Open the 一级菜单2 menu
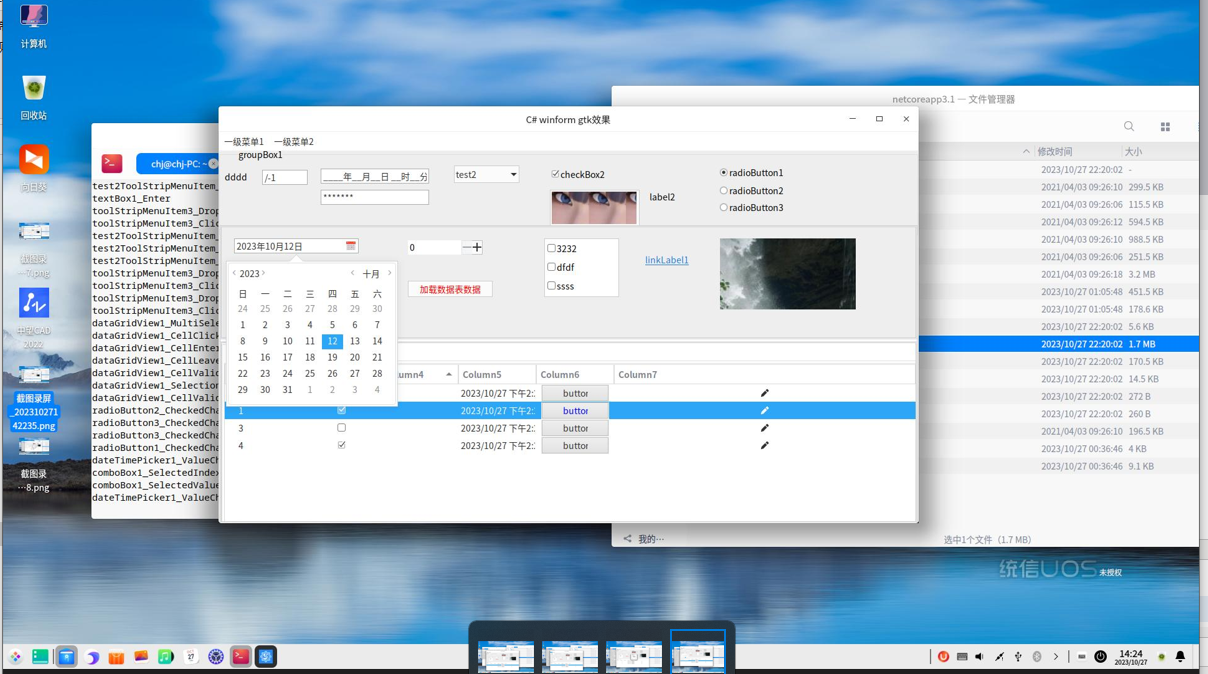This screenshot has height=674, width=1208. 294,142
